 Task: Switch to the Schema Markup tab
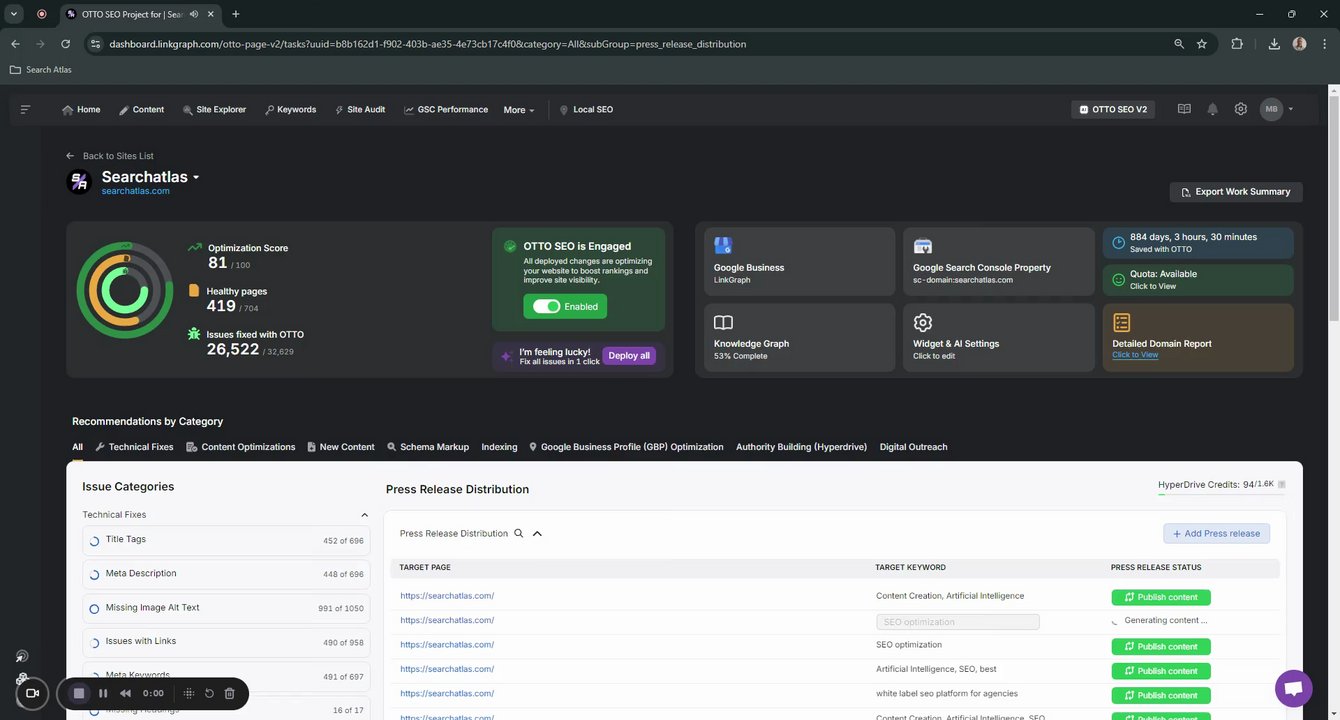428,447
